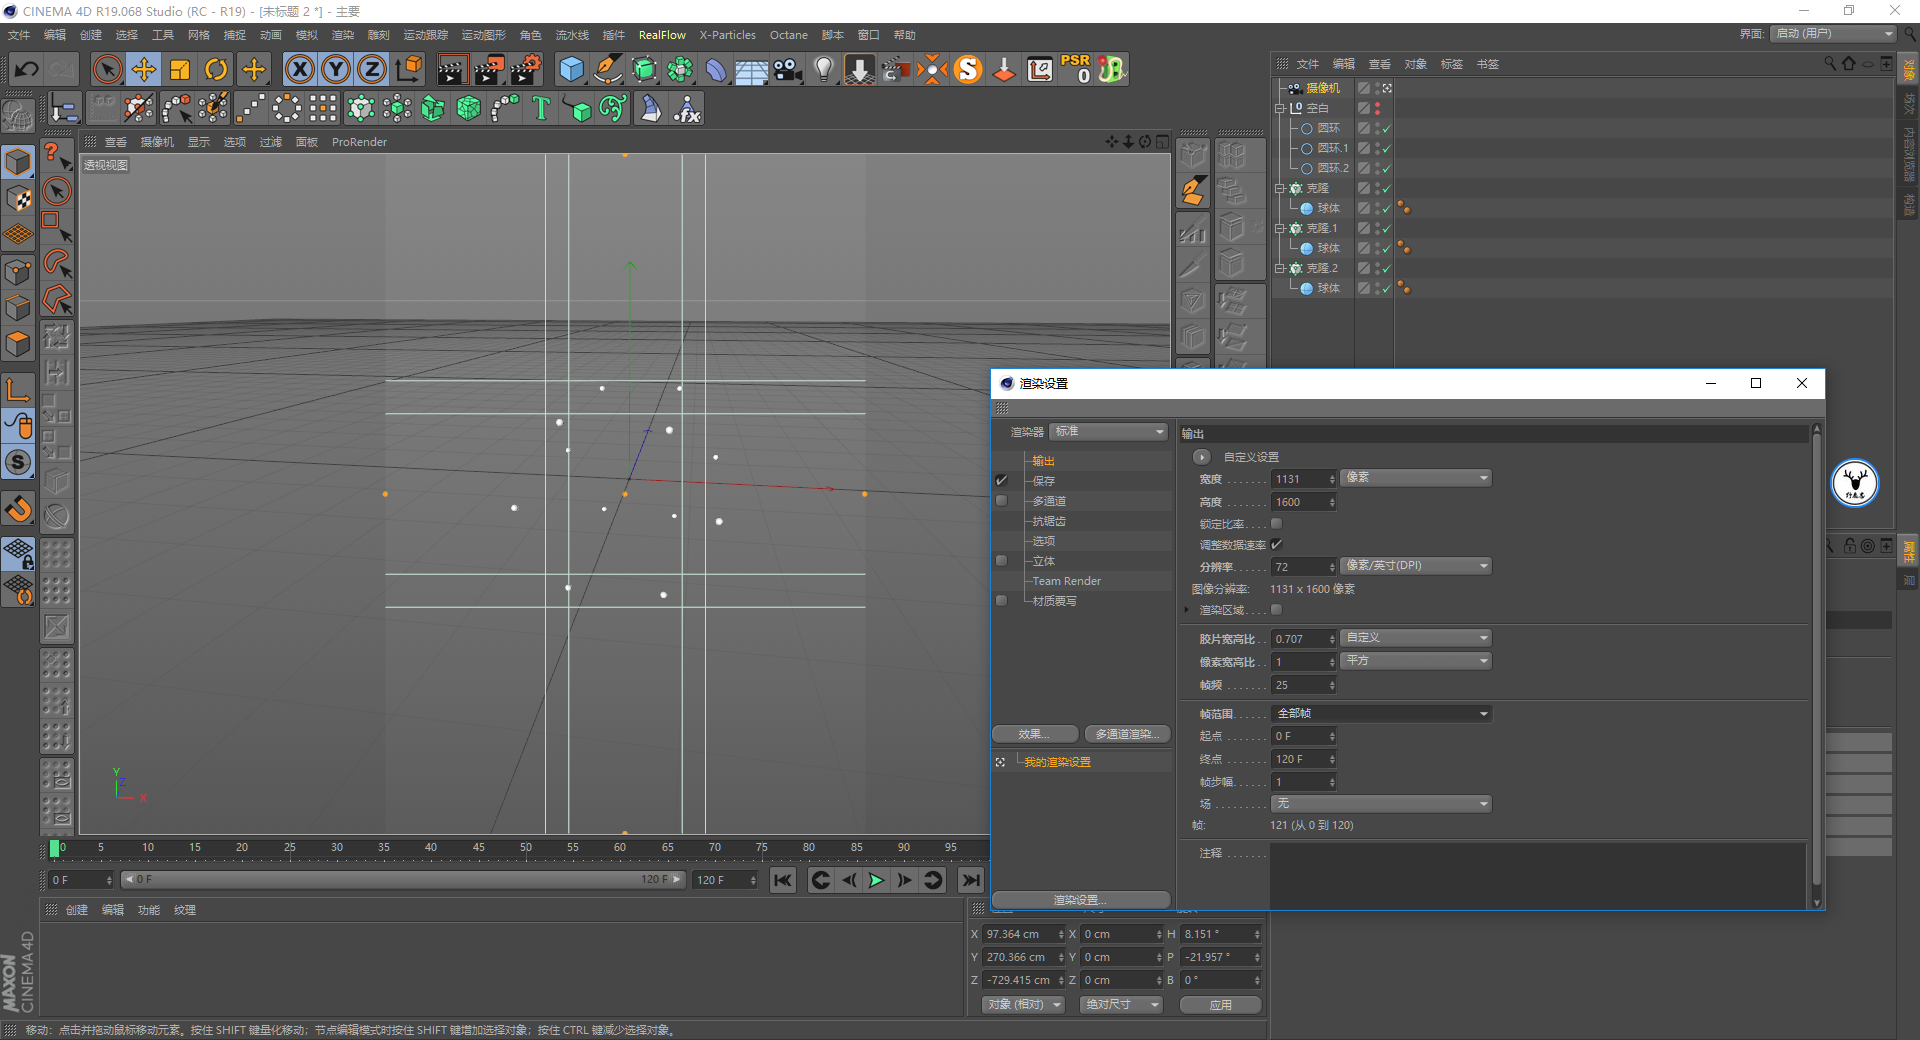Click the Enable Snap S icon
Viewport: 1920px width, 1040px height.
18,462
